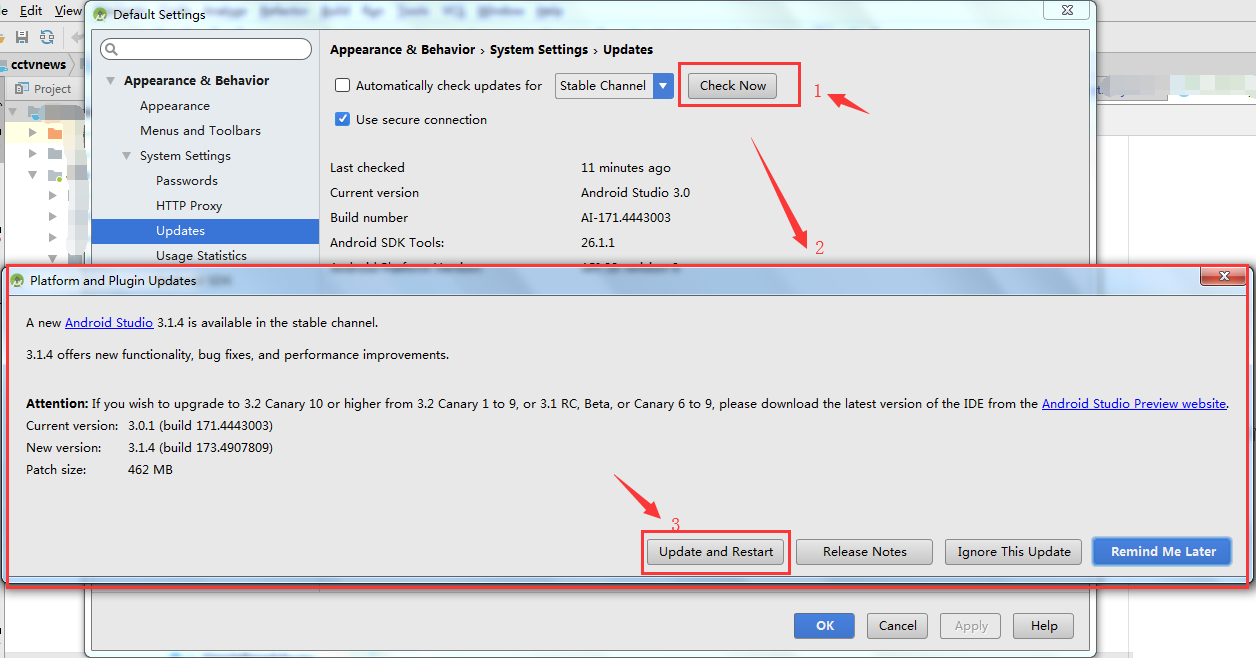1256x658 pixels.
Task: Click Remind Me Later
Action: (1163, 552)
